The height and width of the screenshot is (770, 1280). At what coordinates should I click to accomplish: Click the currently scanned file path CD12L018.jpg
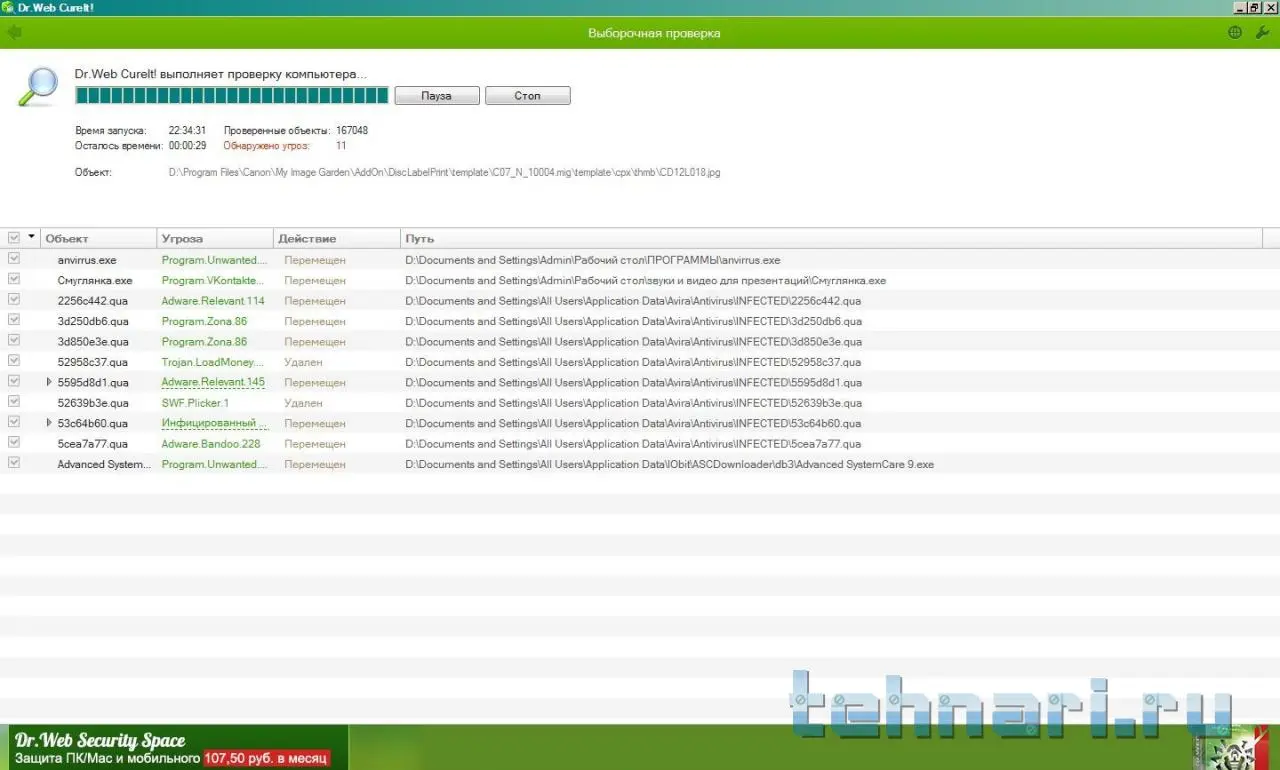[x=444, y=172]
